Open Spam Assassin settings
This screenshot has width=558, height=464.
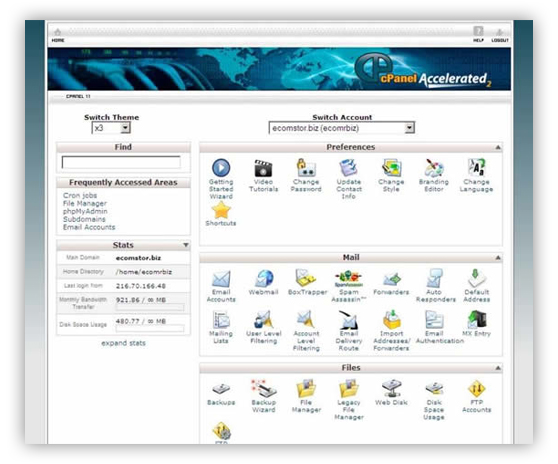349,278
